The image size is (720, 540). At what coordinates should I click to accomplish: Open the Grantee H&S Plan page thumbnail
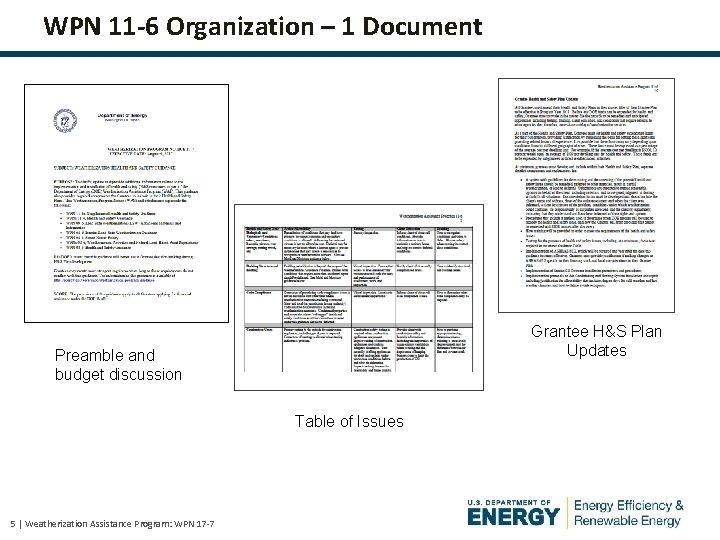point(586,195)
